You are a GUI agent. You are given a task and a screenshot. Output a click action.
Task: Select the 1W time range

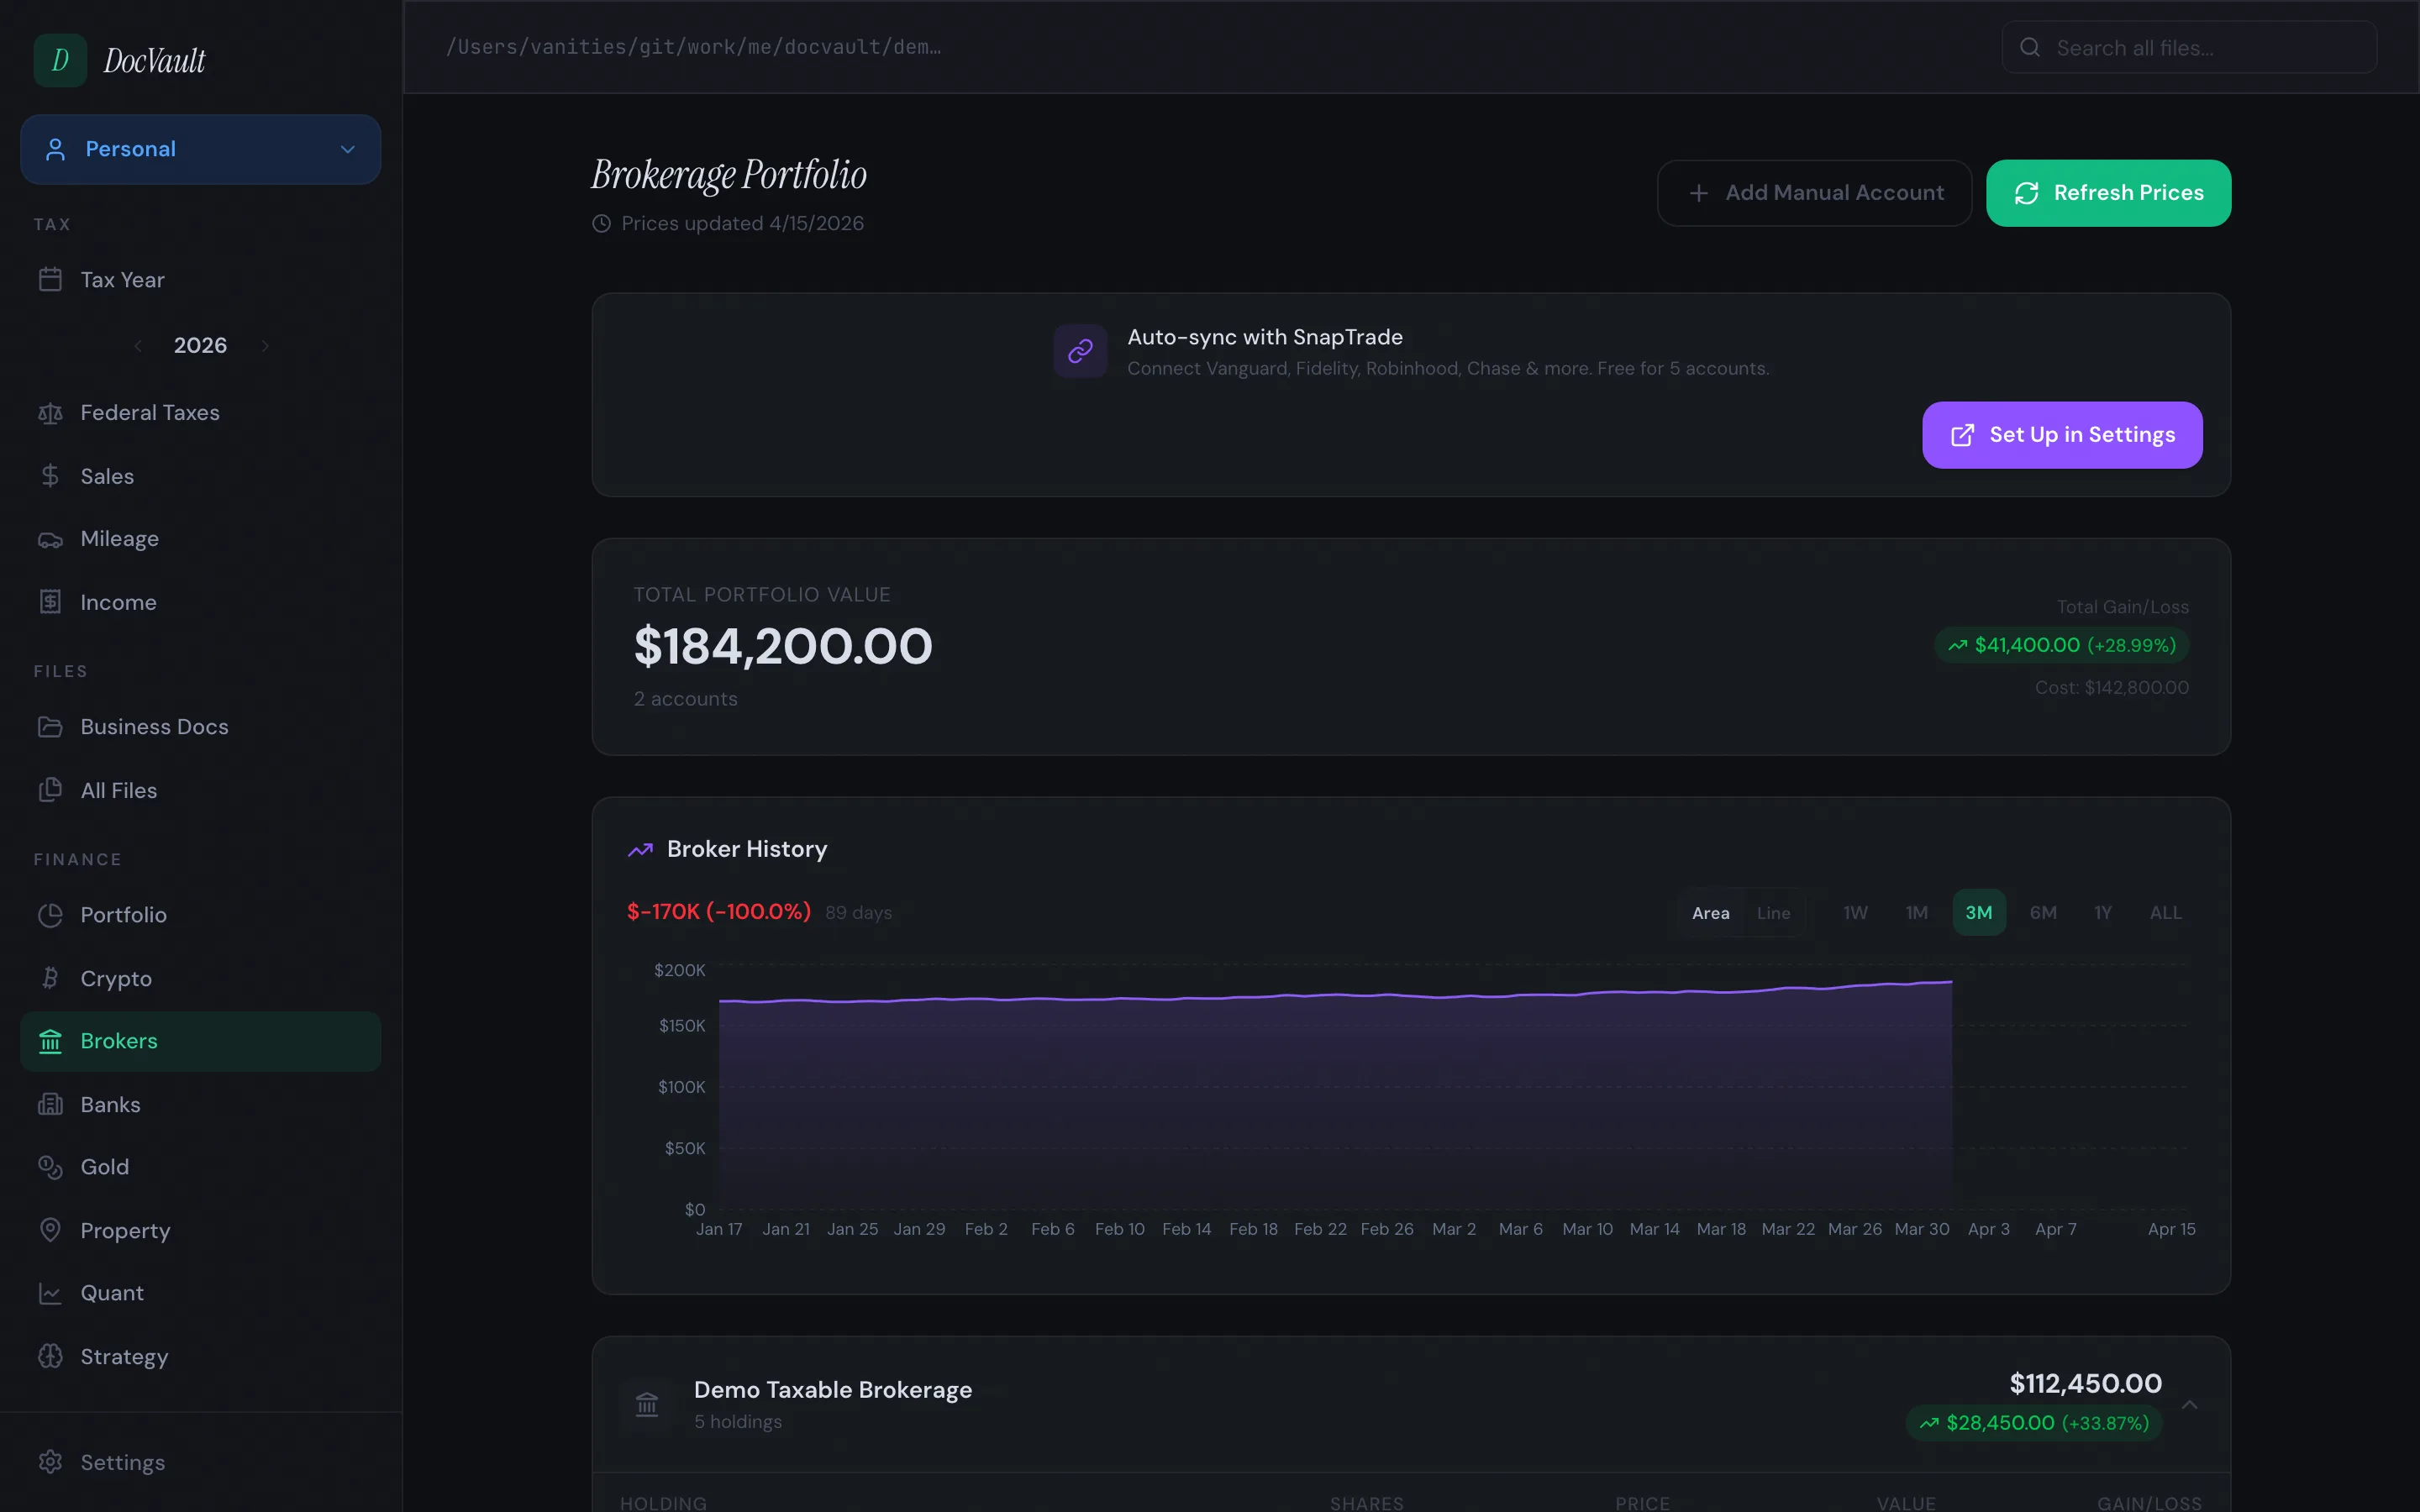1855,913
